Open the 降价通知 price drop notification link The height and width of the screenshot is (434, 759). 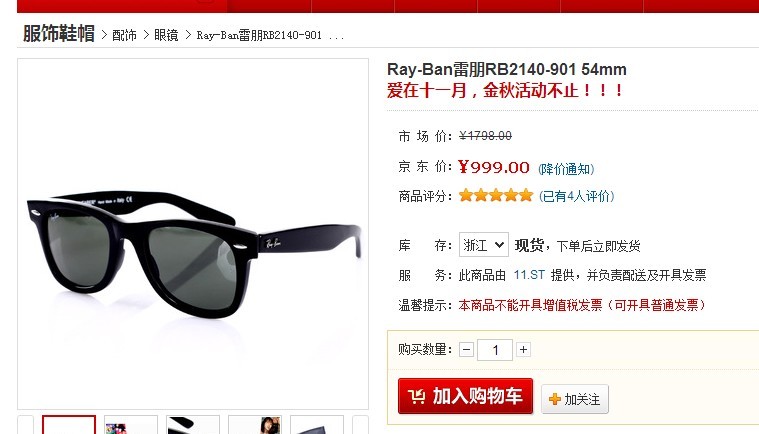pos(566,169)
